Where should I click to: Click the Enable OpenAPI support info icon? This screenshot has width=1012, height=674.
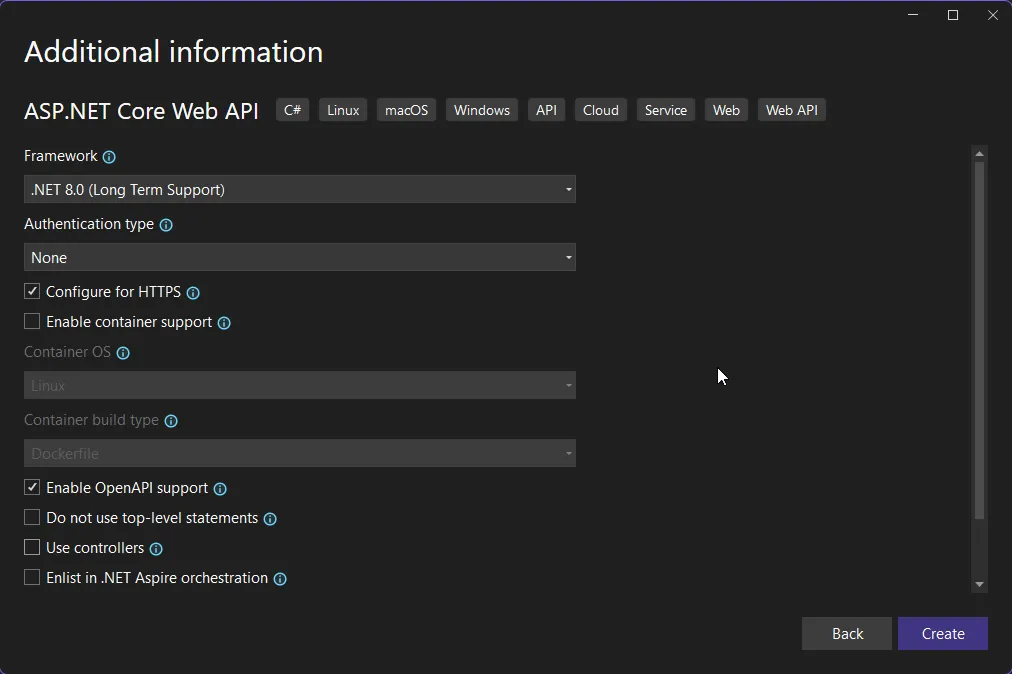pos(221,489)
